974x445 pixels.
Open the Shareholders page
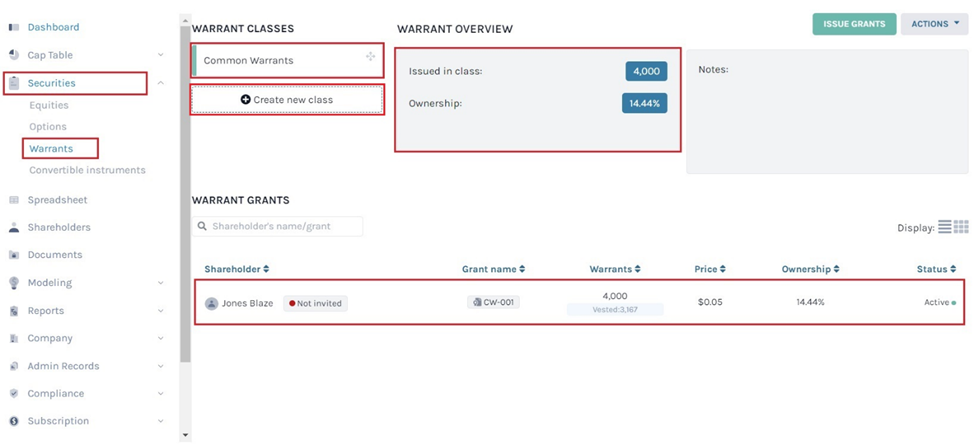[59, 227]
